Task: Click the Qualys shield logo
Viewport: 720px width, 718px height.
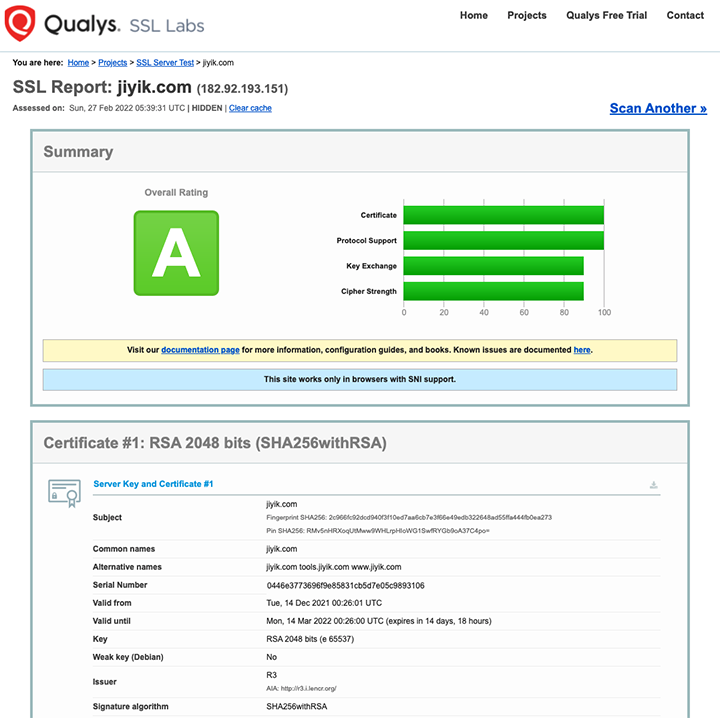Action: 19,23
